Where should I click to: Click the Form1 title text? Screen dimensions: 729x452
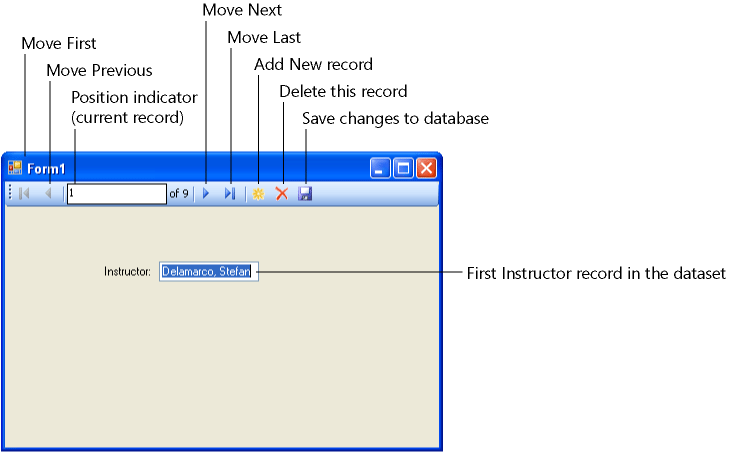point(46,168)
